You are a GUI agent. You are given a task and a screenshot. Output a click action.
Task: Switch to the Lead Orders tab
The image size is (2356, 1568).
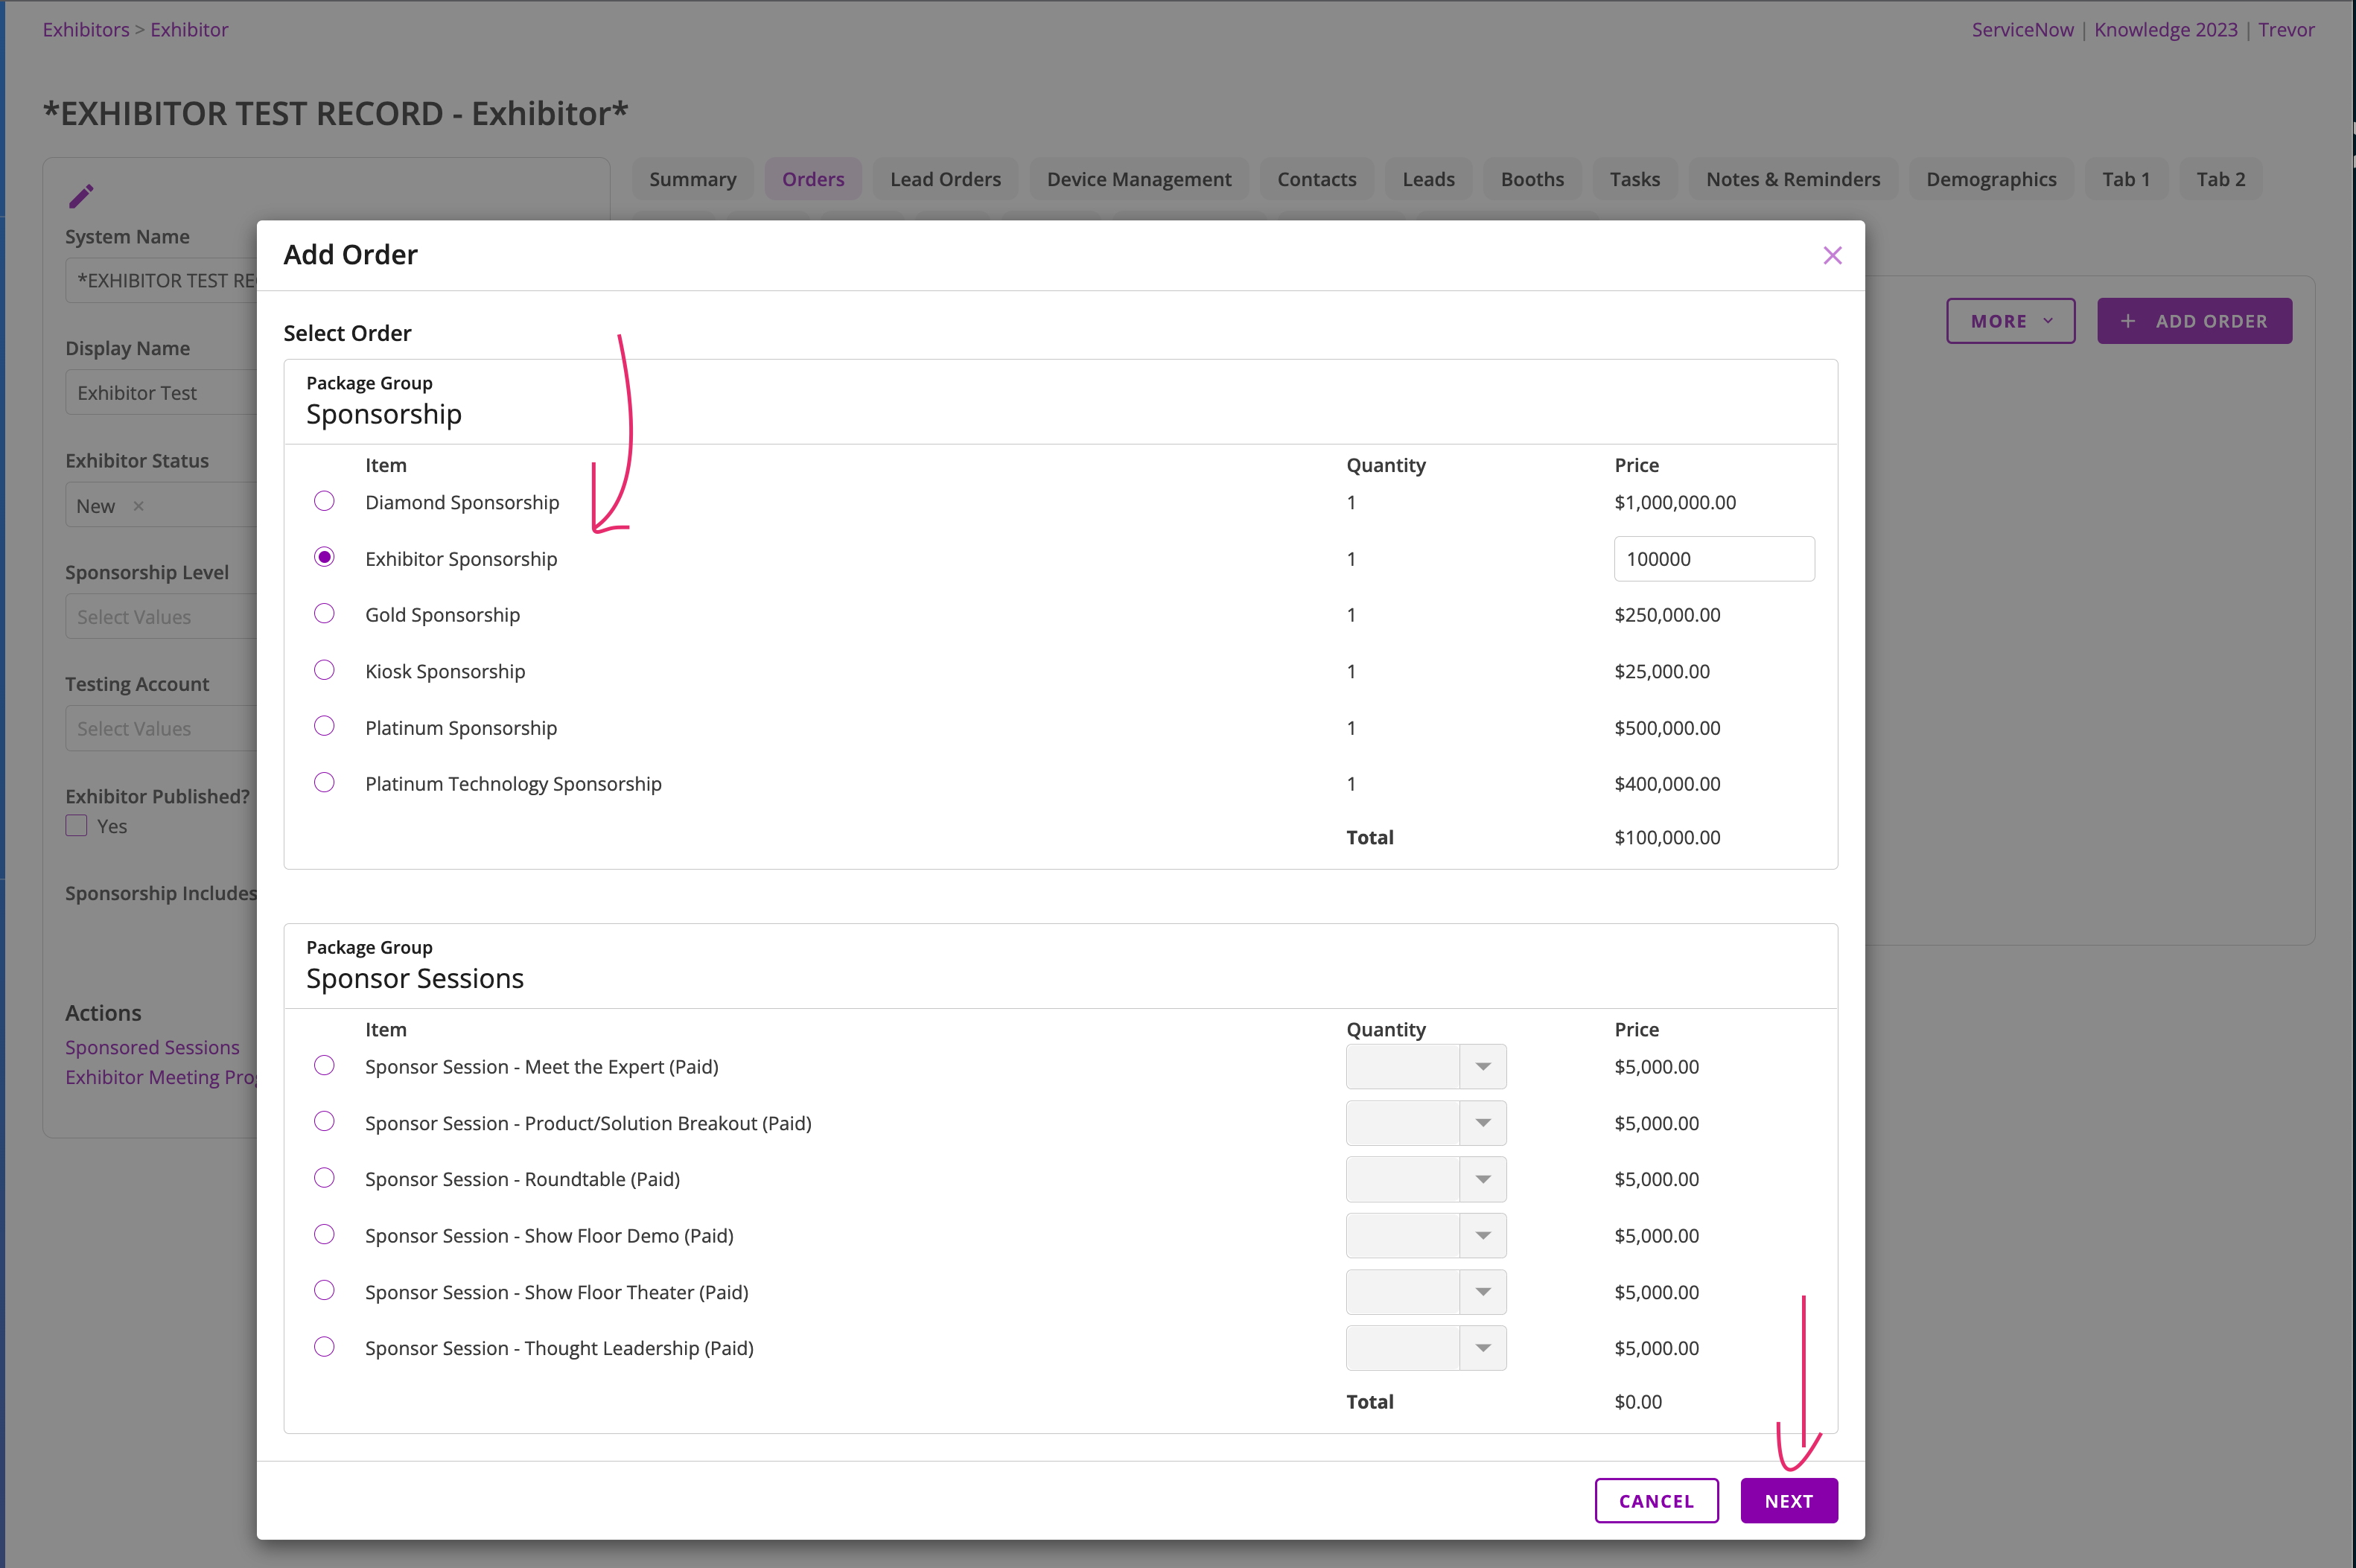945,179
